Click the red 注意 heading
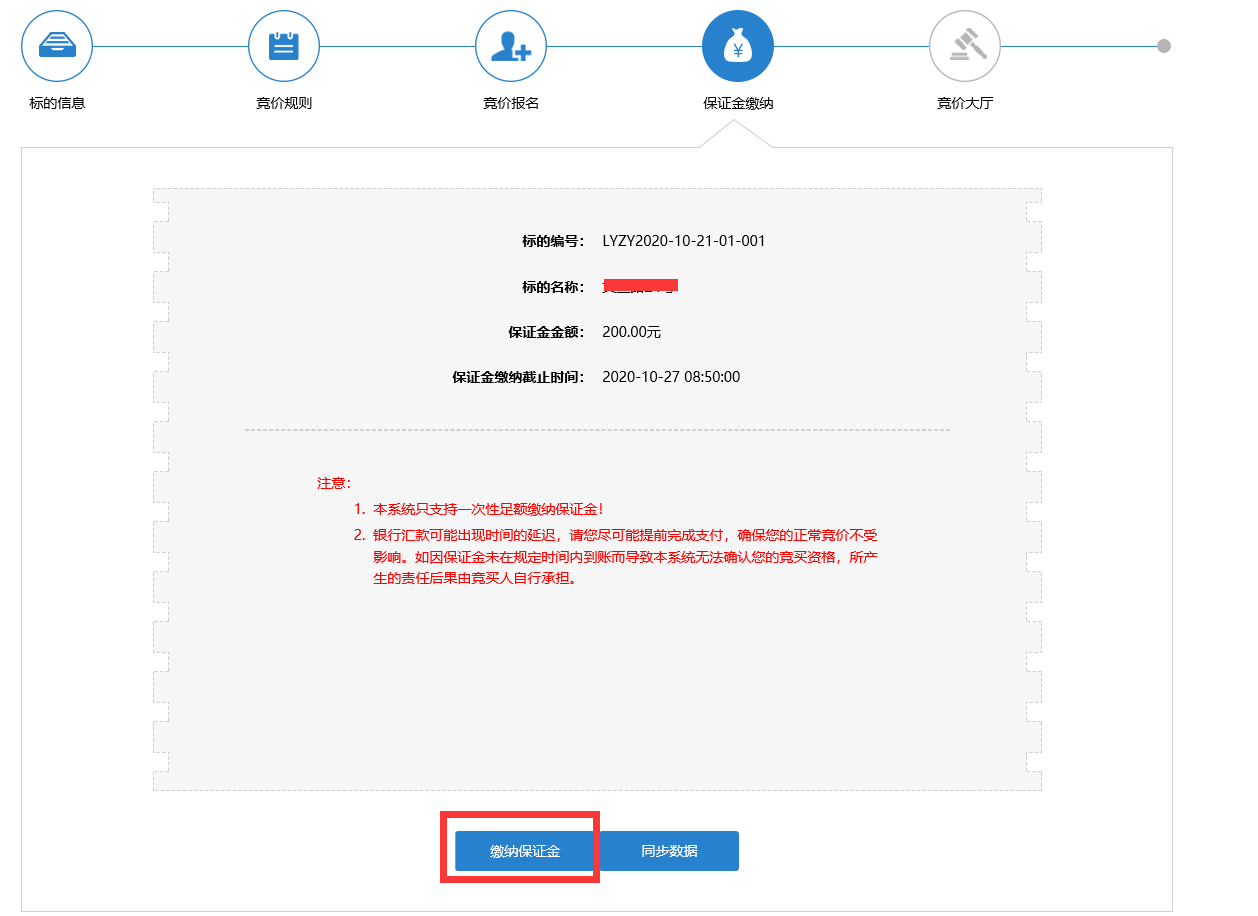The height and width of the screenshot is (916, 1258). (334, 483)
